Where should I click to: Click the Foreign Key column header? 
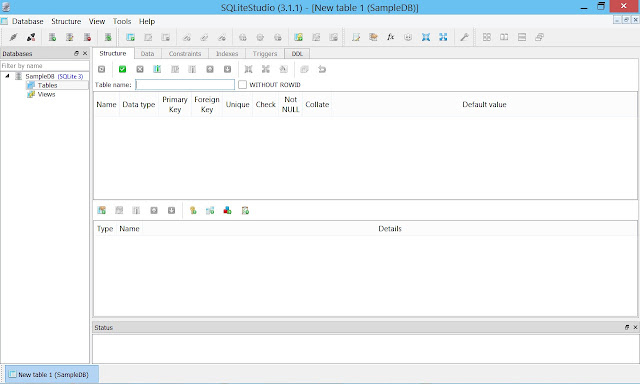pos(207,104)
